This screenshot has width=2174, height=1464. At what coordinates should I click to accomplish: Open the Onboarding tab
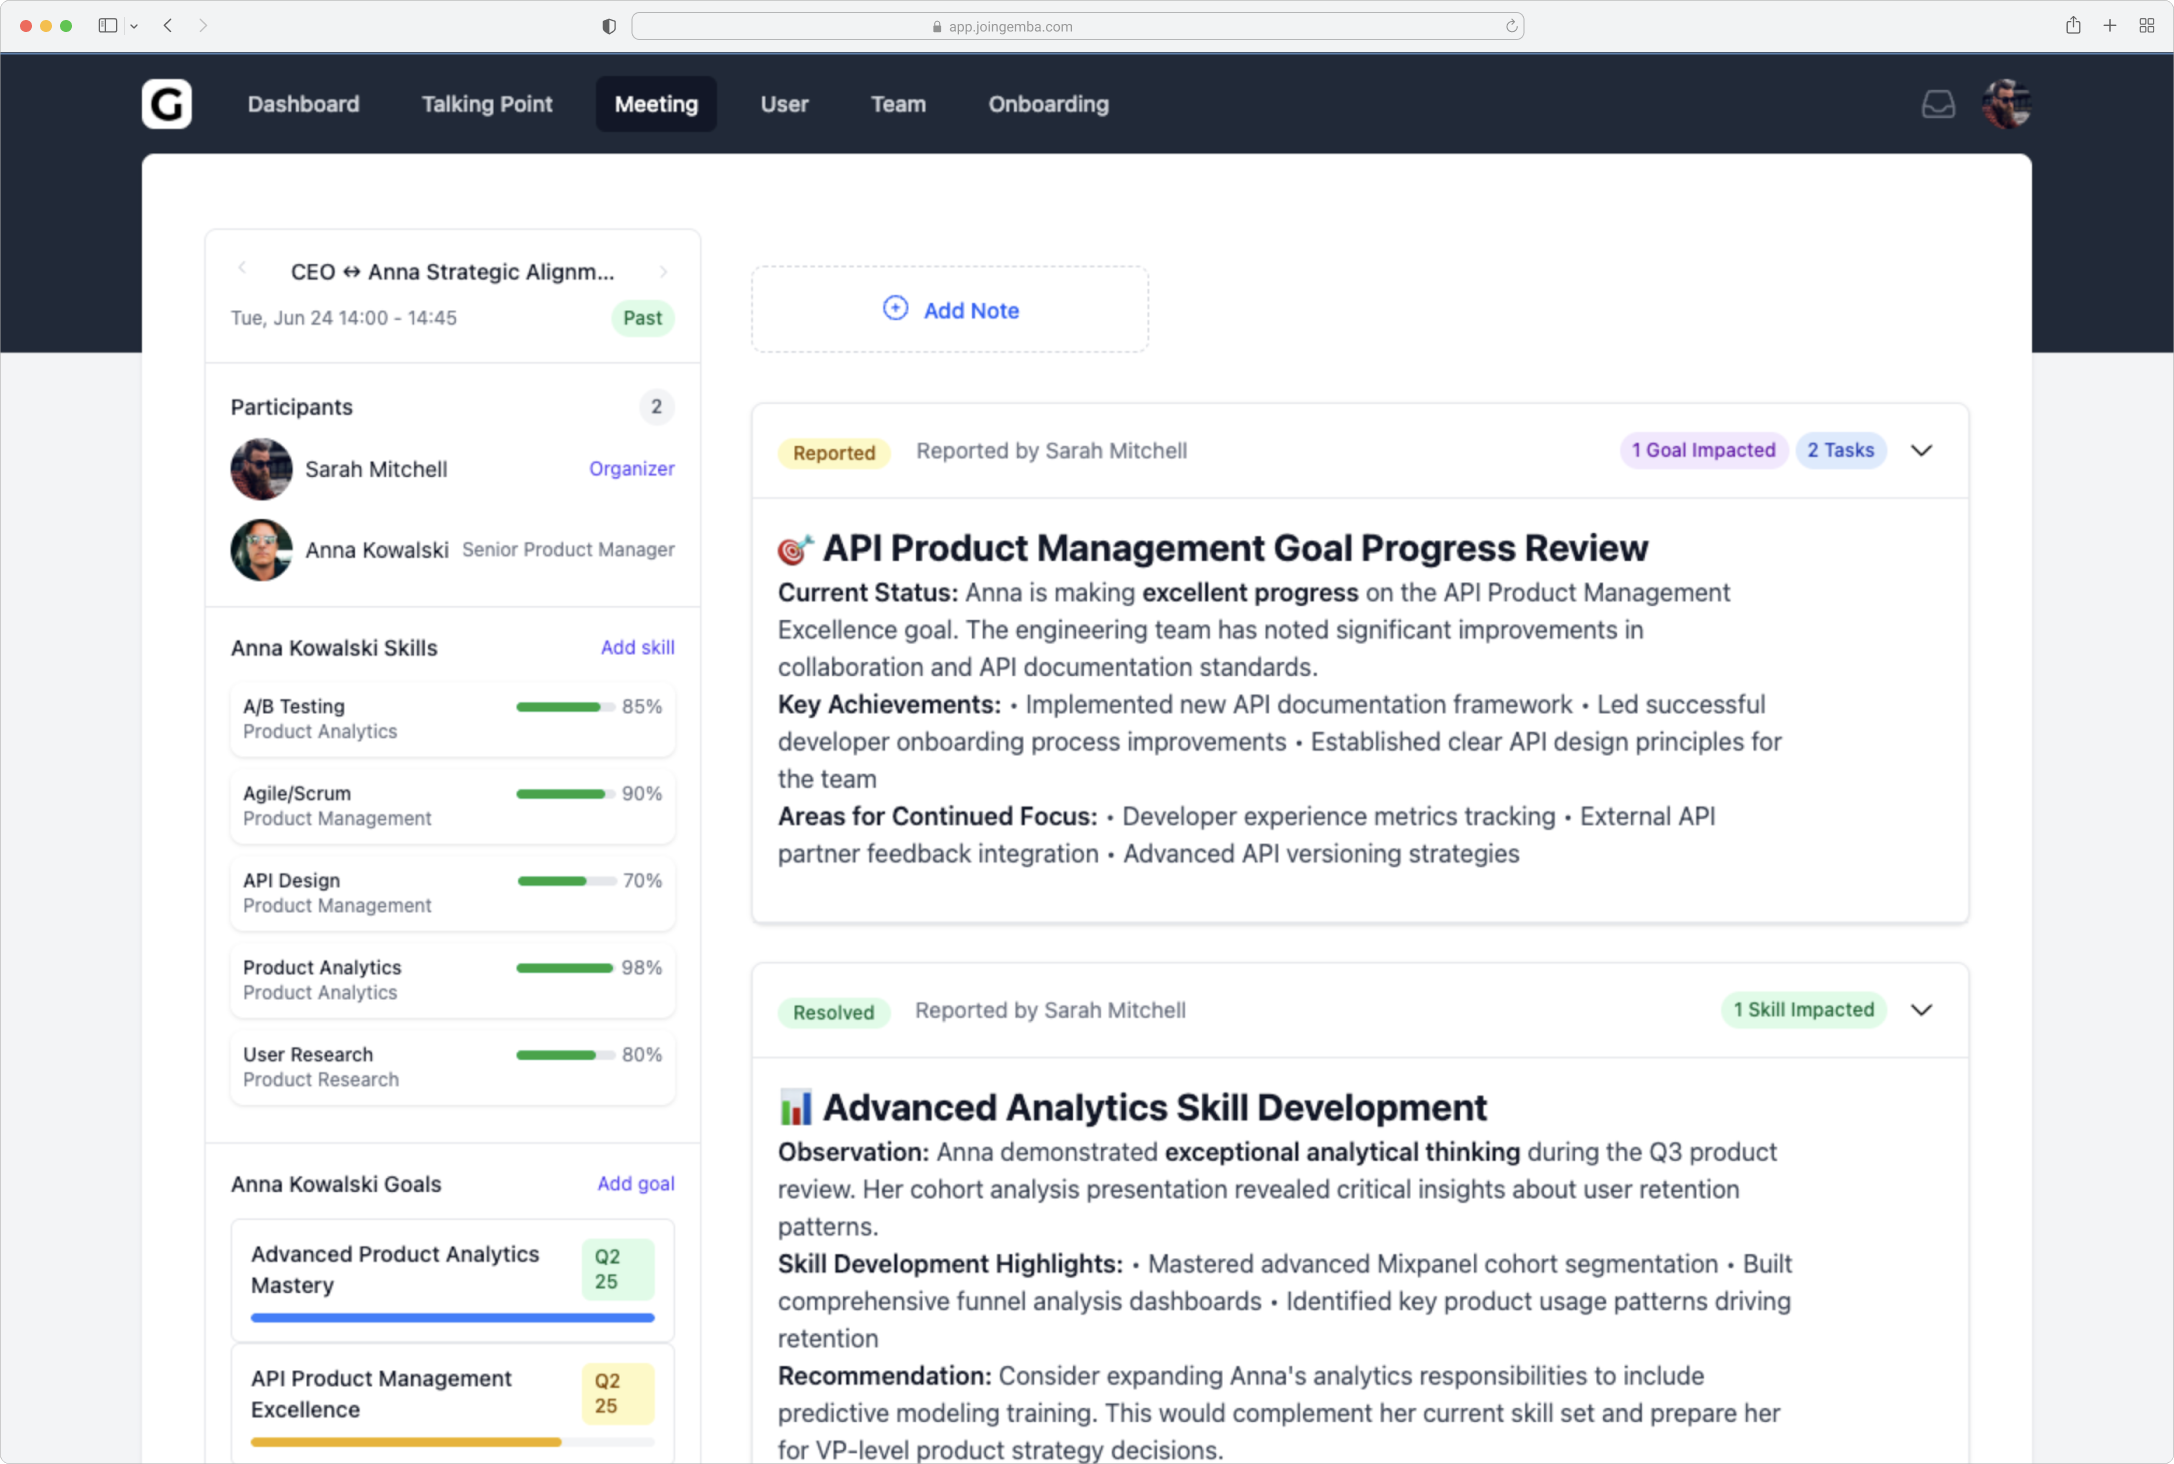tap(1047, 104)
